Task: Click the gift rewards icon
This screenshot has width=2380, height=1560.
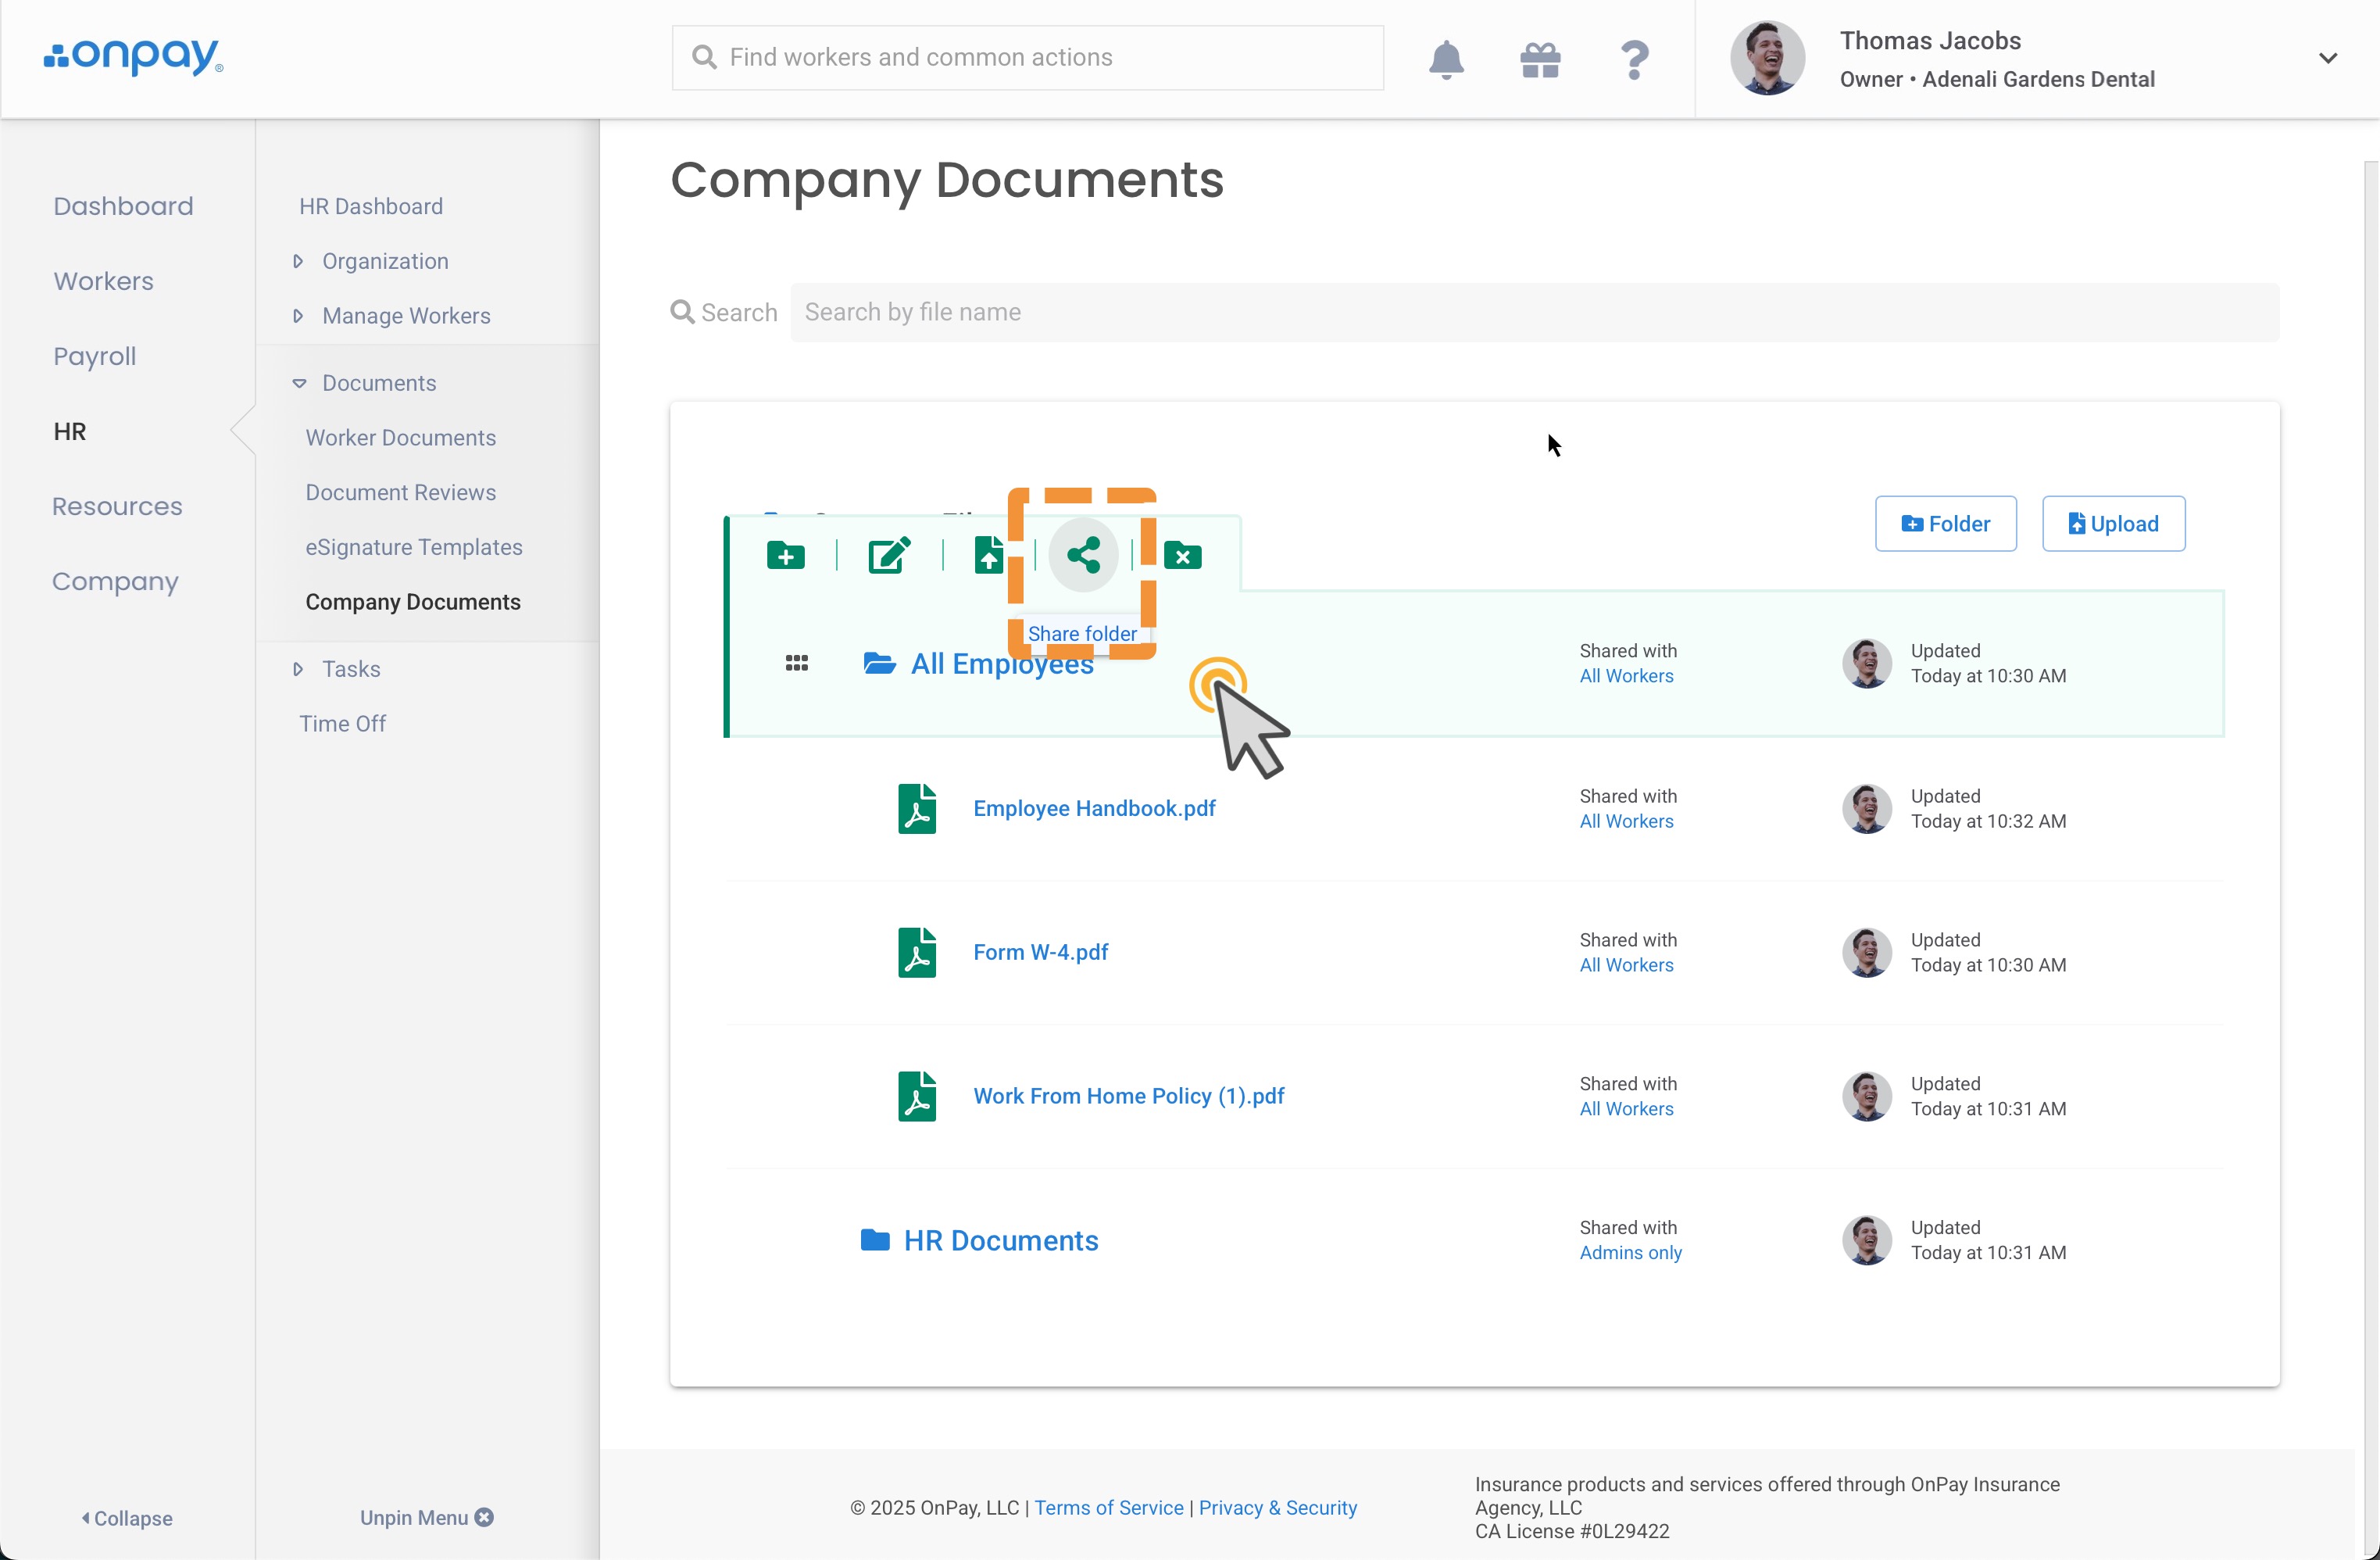Action: point(1540,60)
